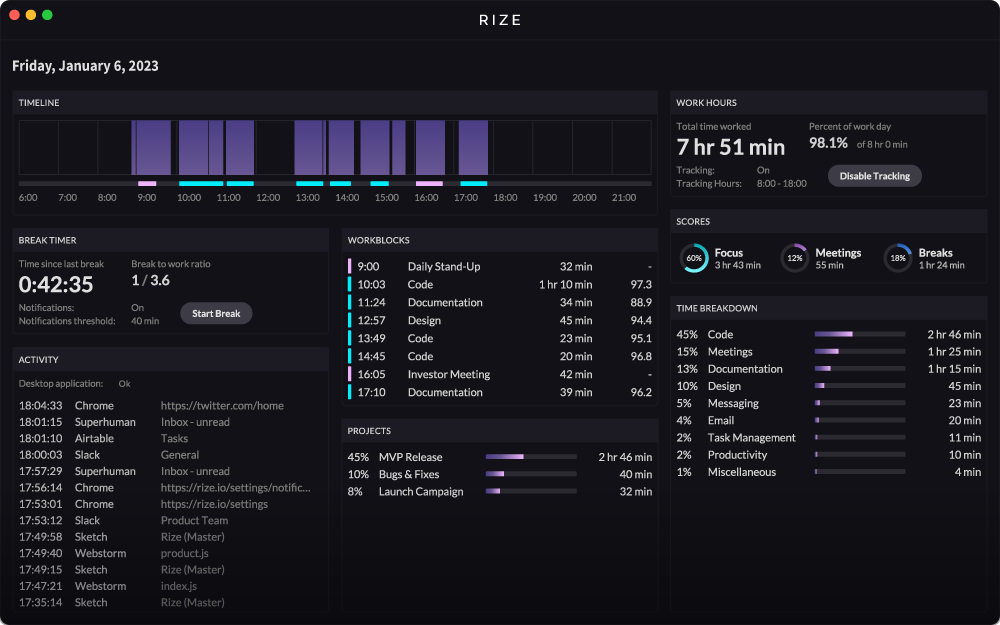The height and width of the screenshot is (625, 1000).
Task: Select the MVP Release project row
Action: click(x=500, y=457)
